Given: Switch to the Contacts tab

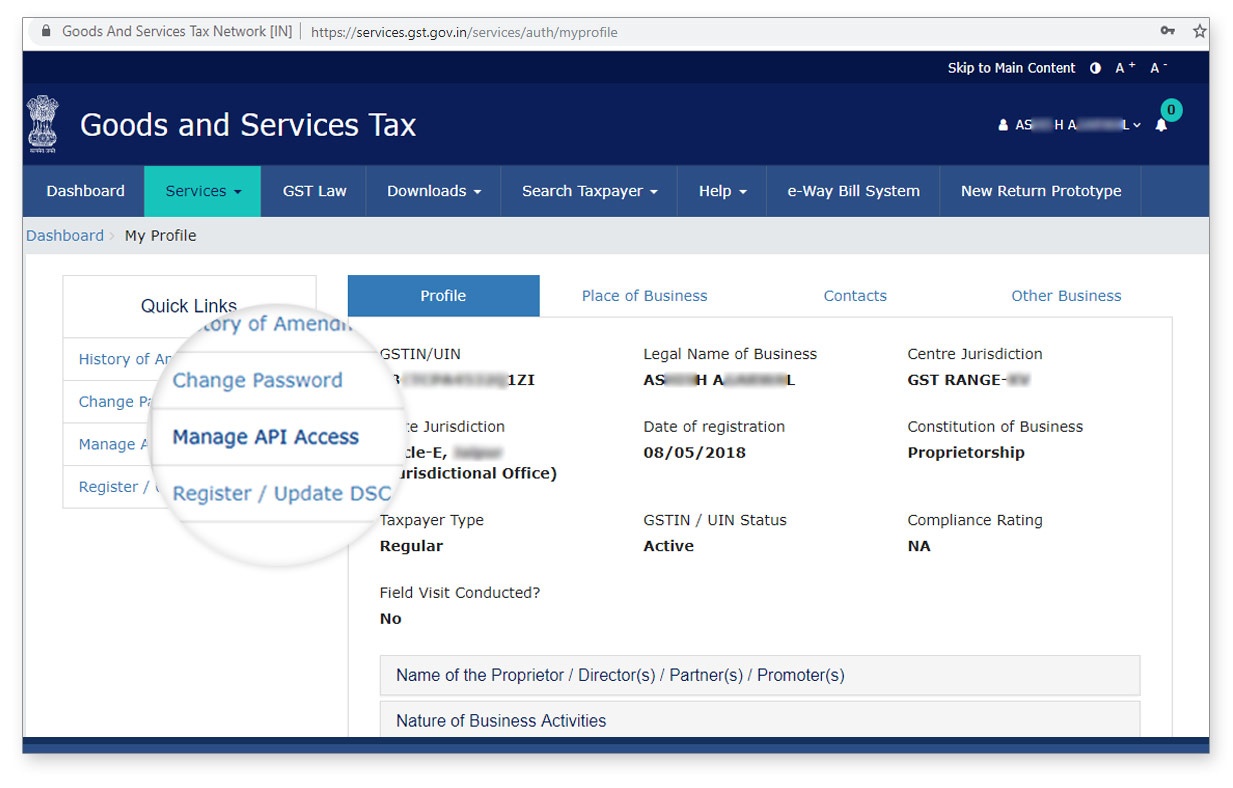Looking at the screenshot, I should coord(855,296).
